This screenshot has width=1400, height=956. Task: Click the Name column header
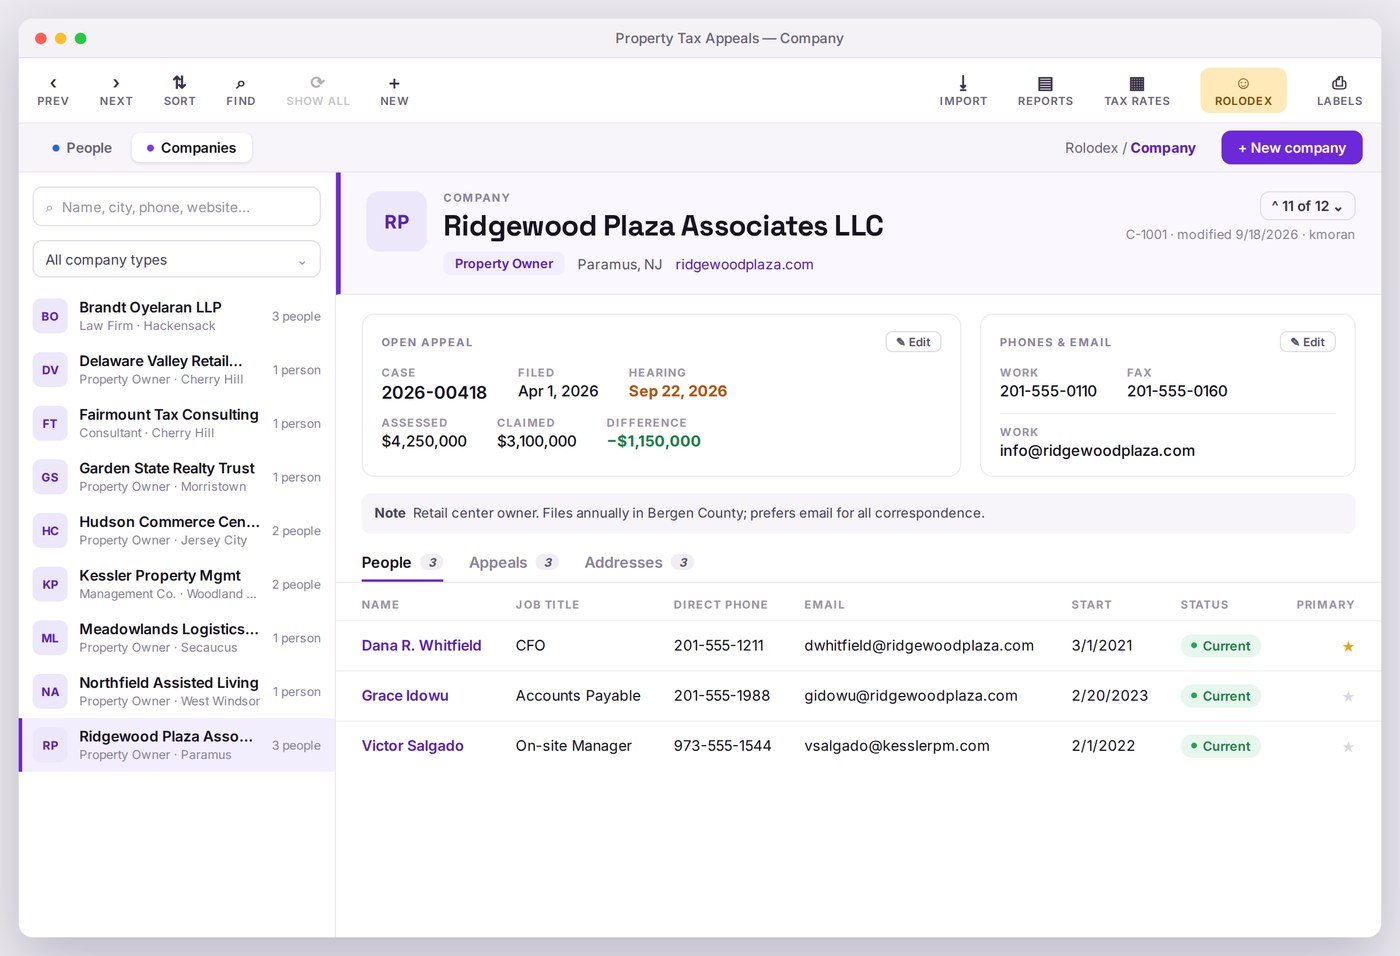[380, 605]
